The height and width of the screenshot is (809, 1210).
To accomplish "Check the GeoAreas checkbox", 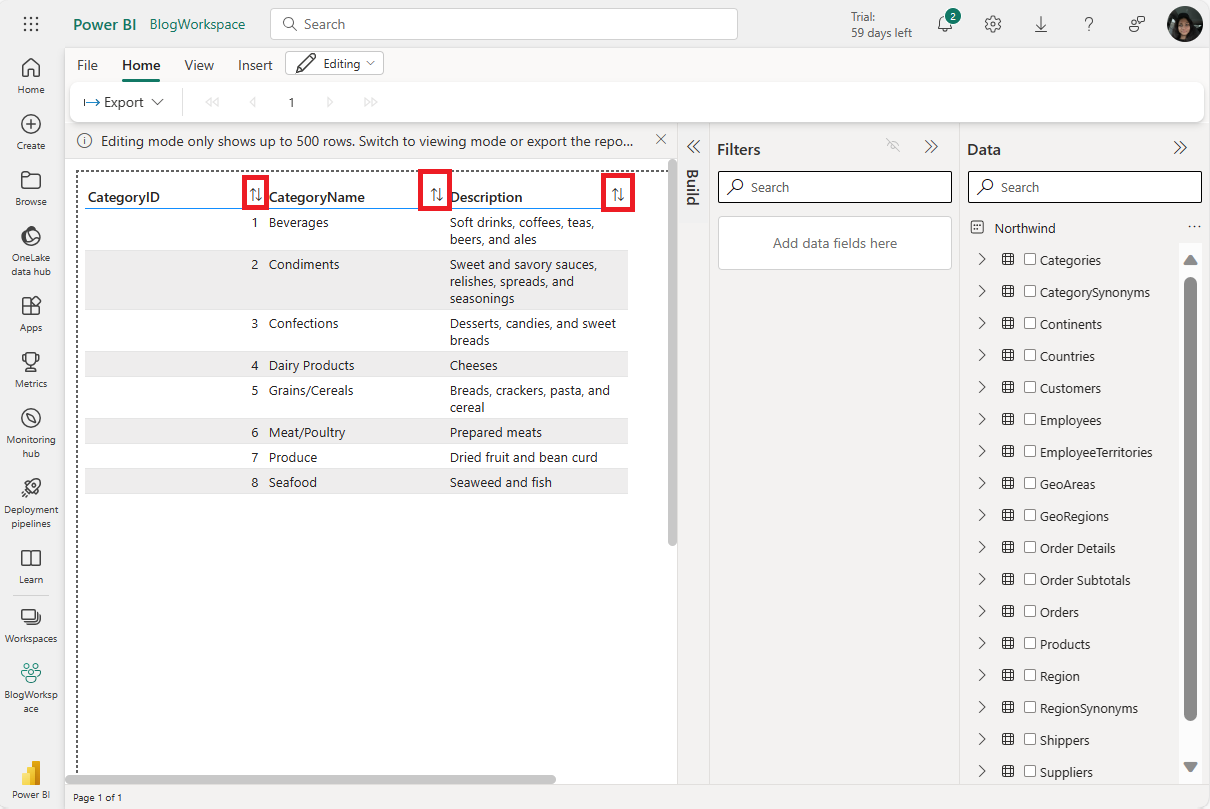I will (1030, 483).
